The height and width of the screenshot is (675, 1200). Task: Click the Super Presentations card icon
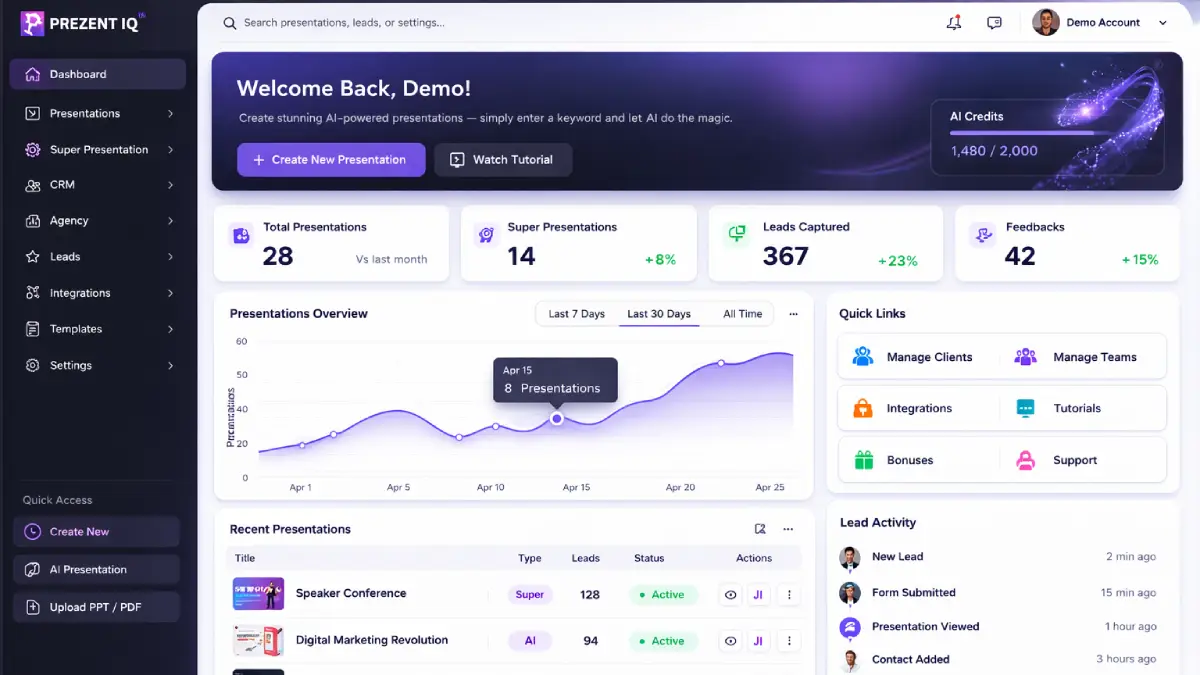pyautogui.click(x=486, y=236)
